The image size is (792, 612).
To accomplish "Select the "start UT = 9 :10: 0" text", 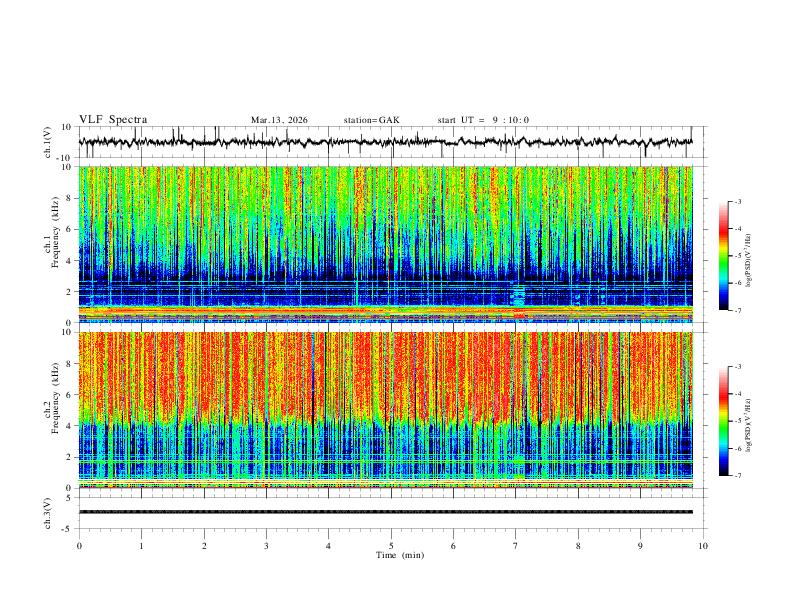I will coord(483,120).
